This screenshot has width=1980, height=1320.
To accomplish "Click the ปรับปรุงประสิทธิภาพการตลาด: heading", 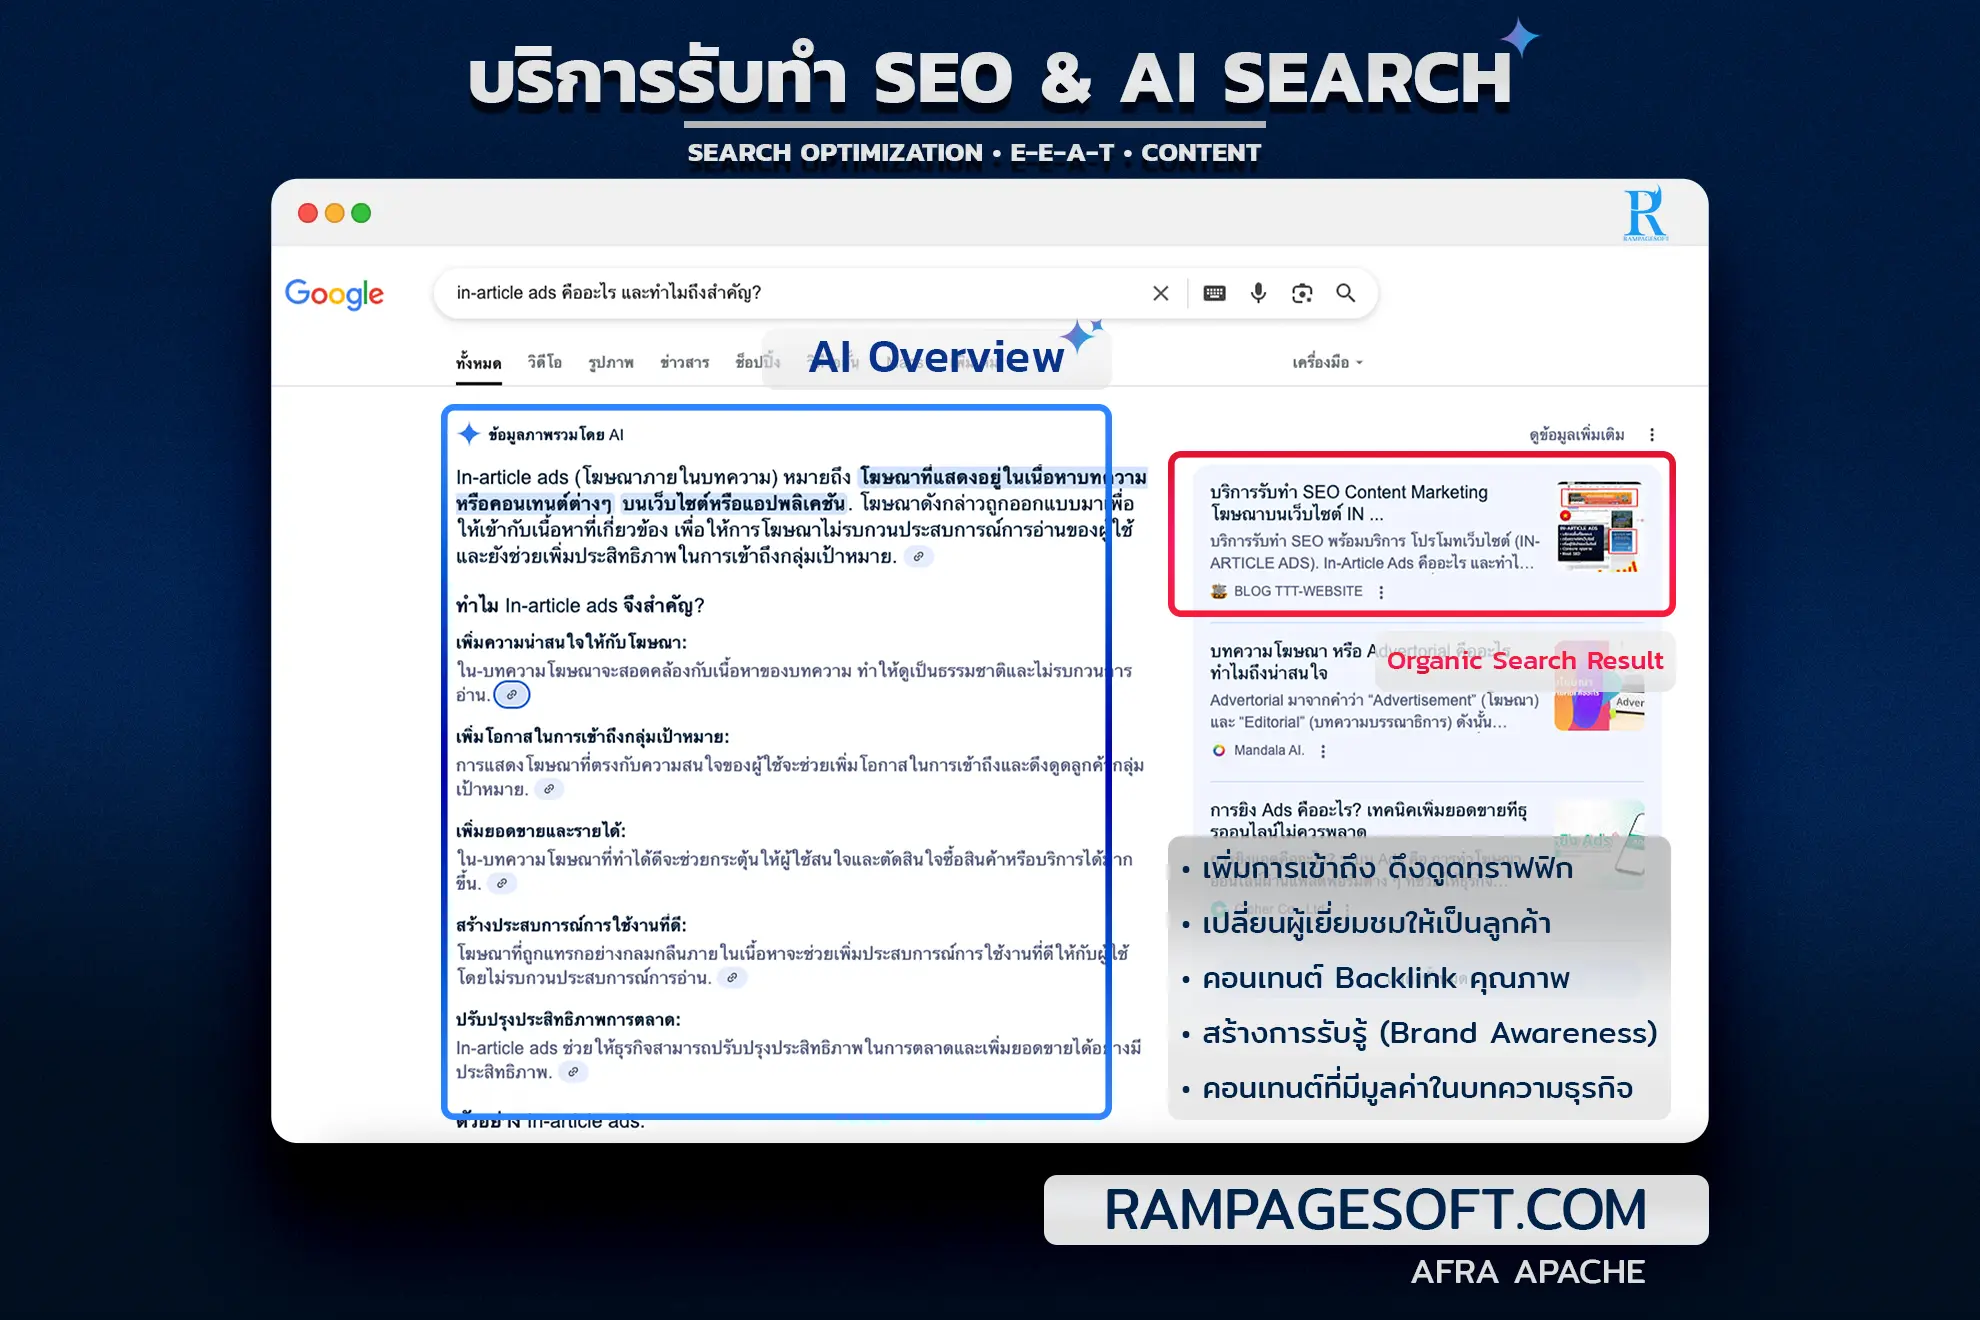I will (x=568, y=1020).
